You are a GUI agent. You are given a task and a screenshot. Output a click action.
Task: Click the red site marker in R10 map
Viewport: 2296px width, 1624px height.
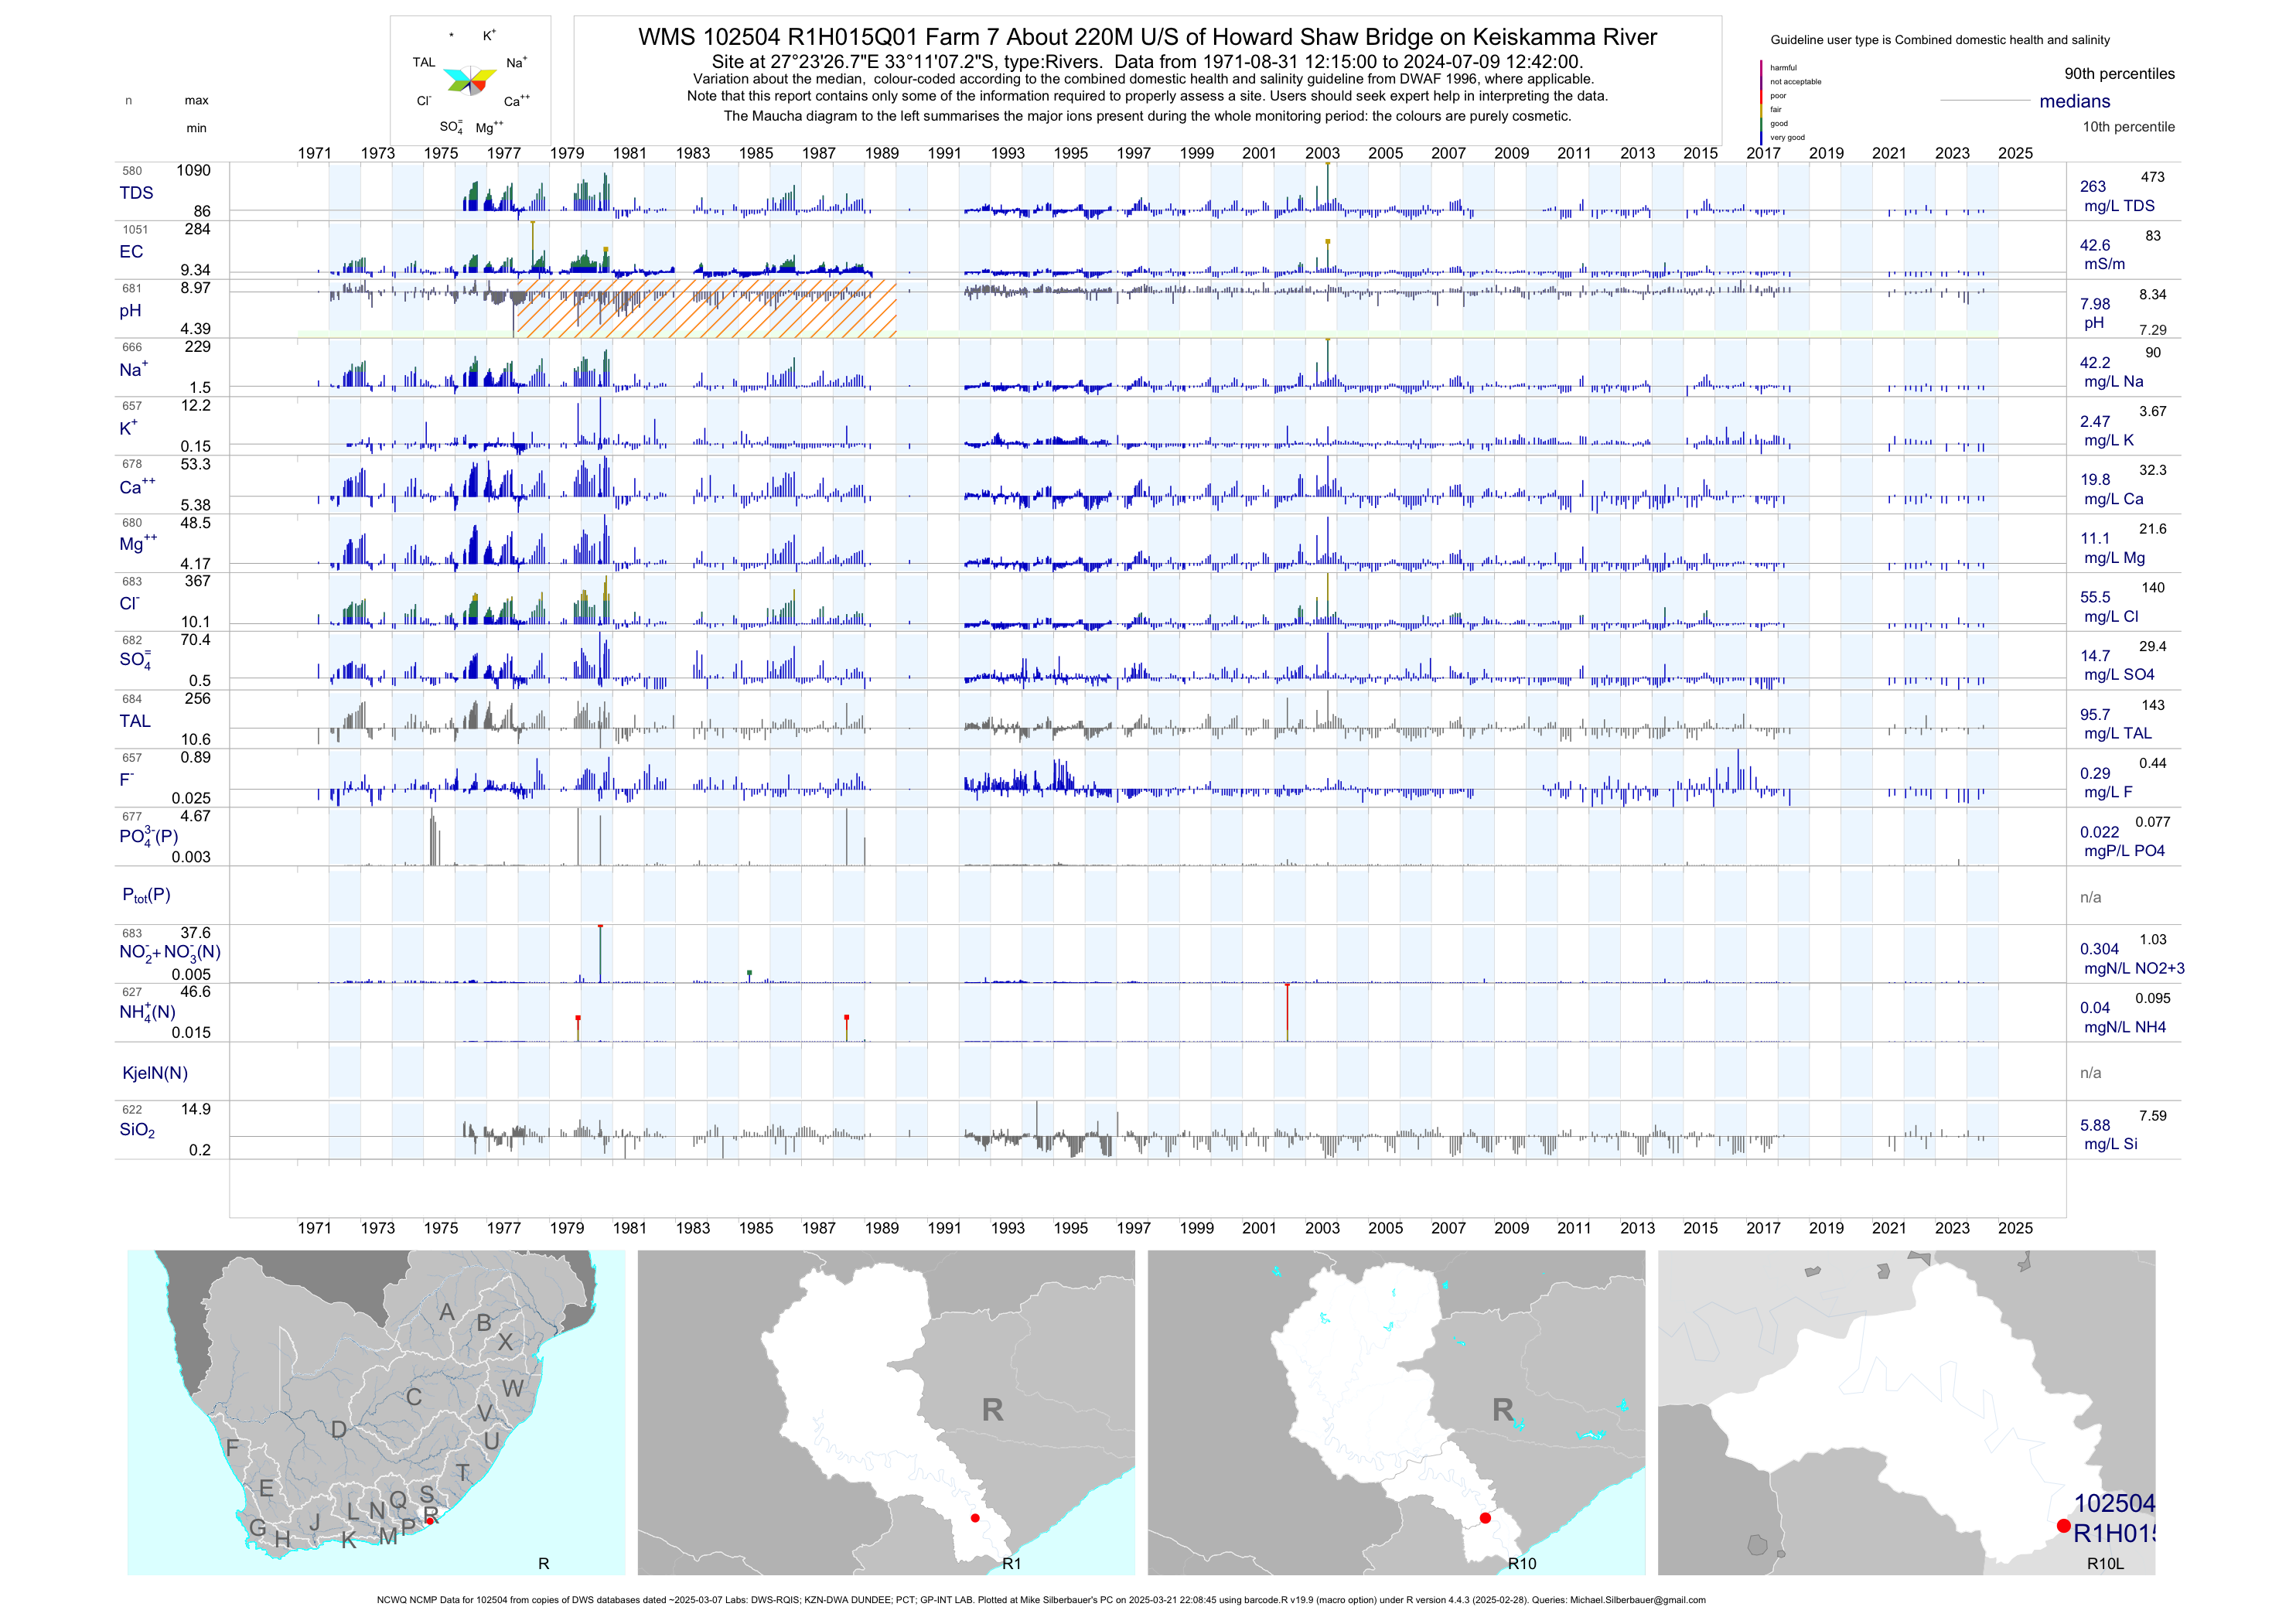(x=1485, y=1518)
